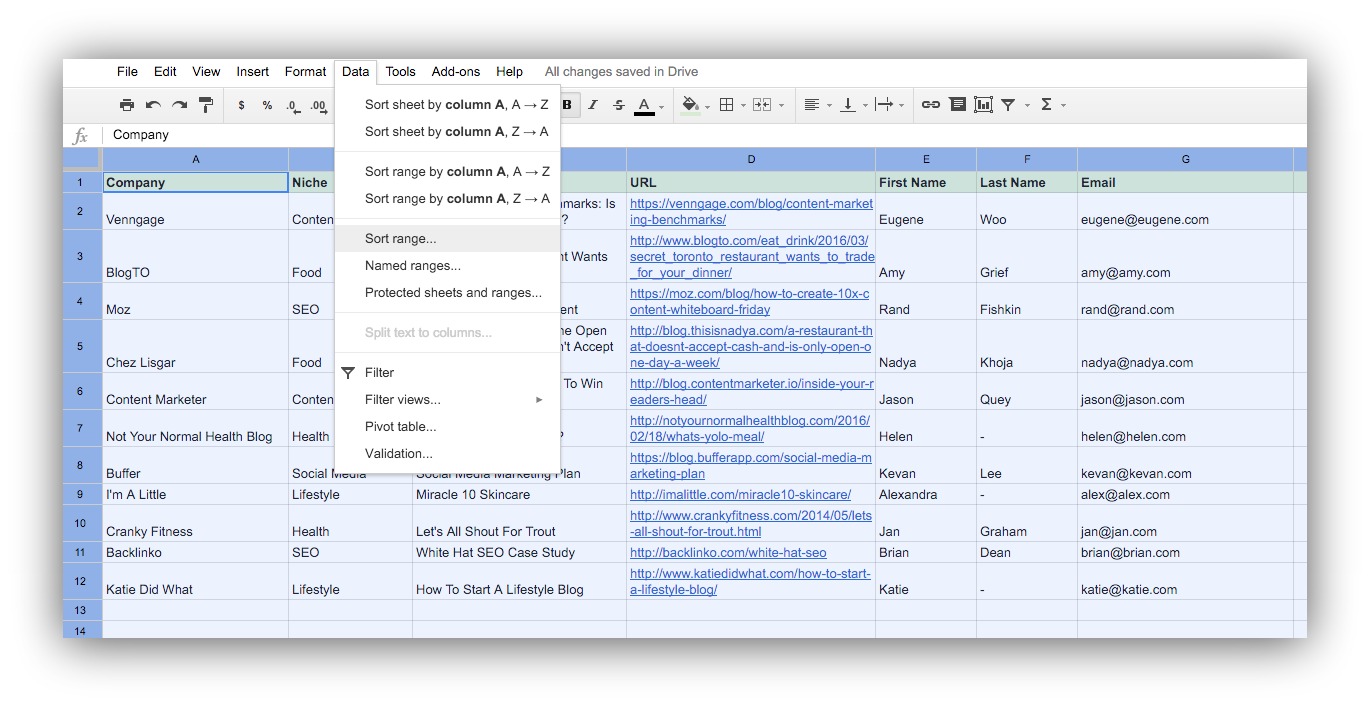Open the venngage.com content marketing link
Screen dimensions: 1370x705
(x=751, y=212)
